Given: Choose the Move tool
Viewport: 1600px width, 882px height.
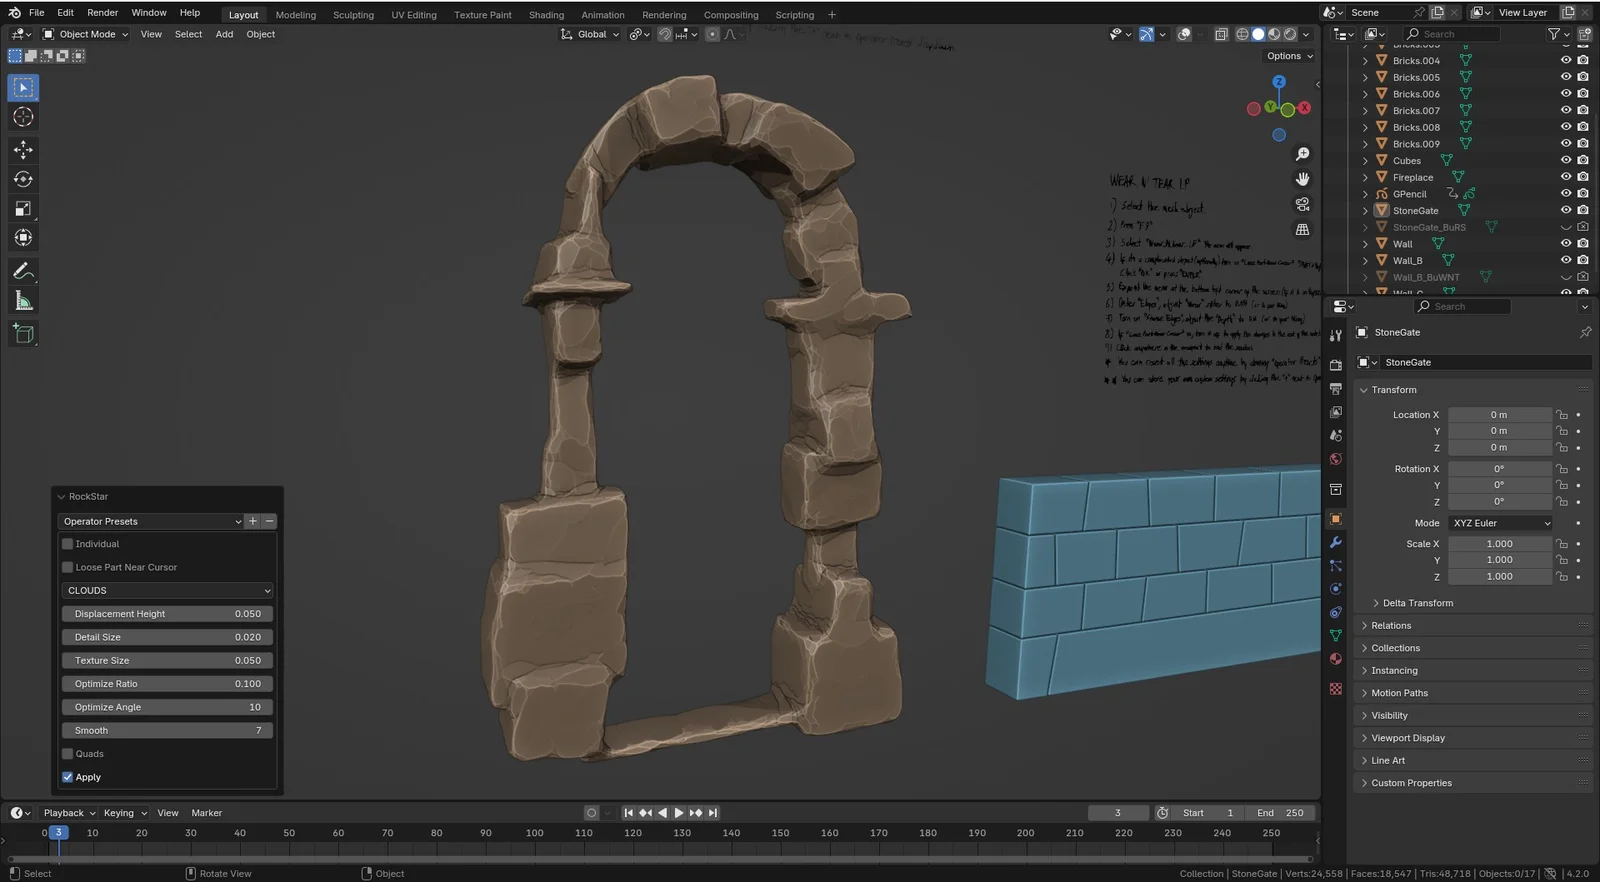Looking at the screenshot, I should coord(23,150).
